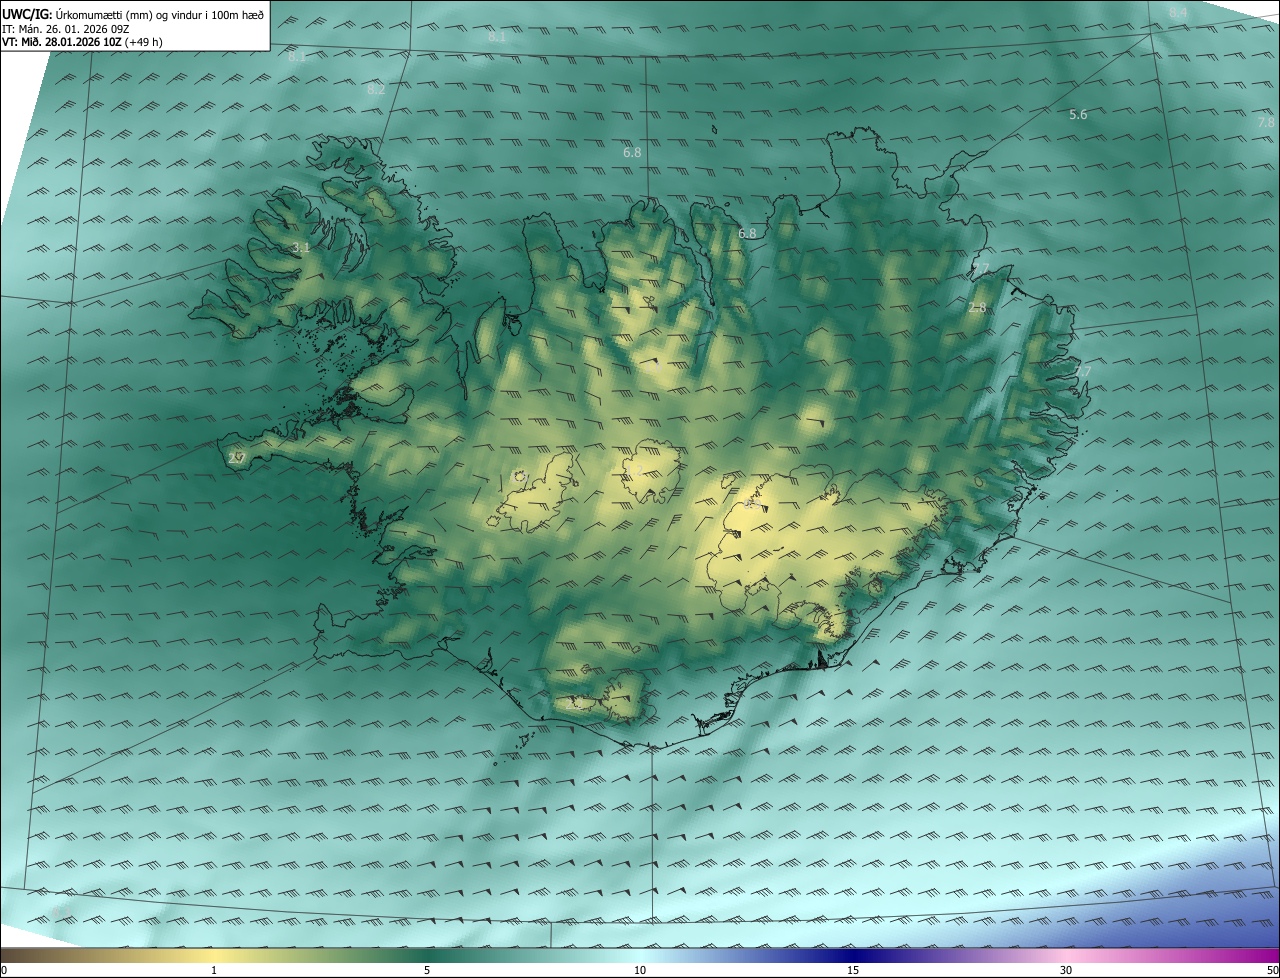Click the 5 tick on the color scale
1280x978 pixels.
427,970
